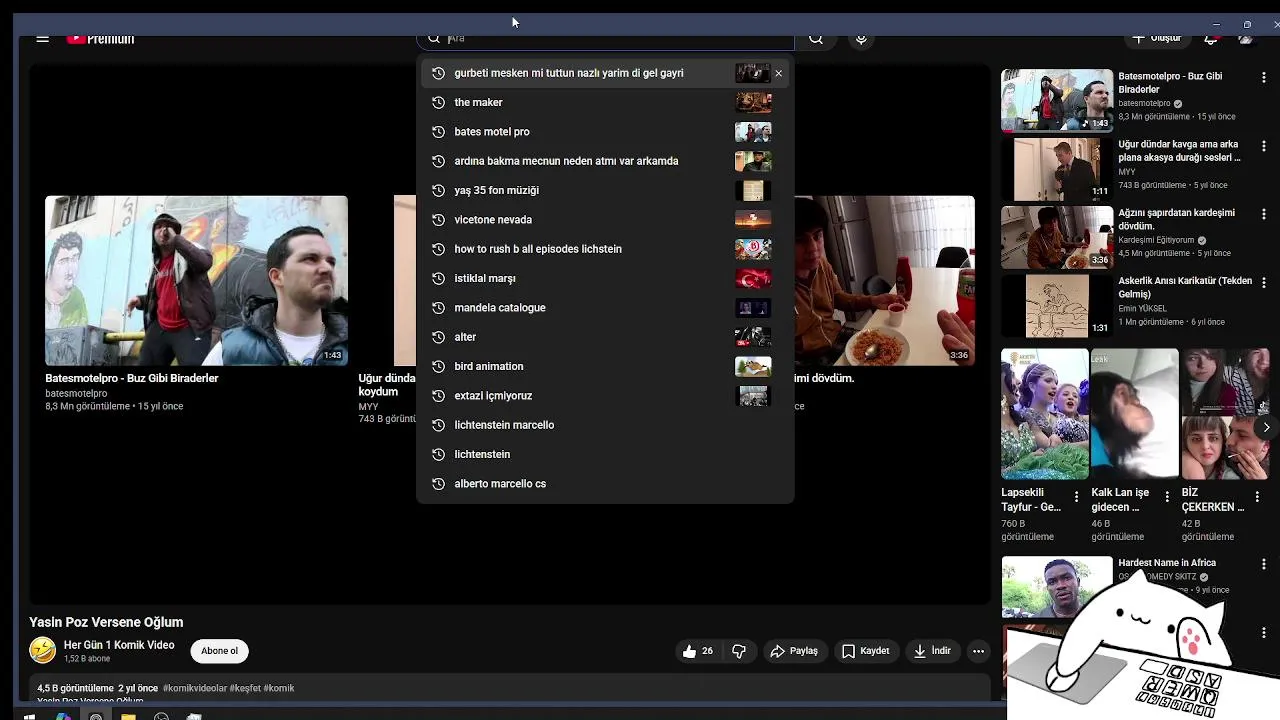Open sidebar video 'Hardest Name in Africa'

coord(1166,563)
